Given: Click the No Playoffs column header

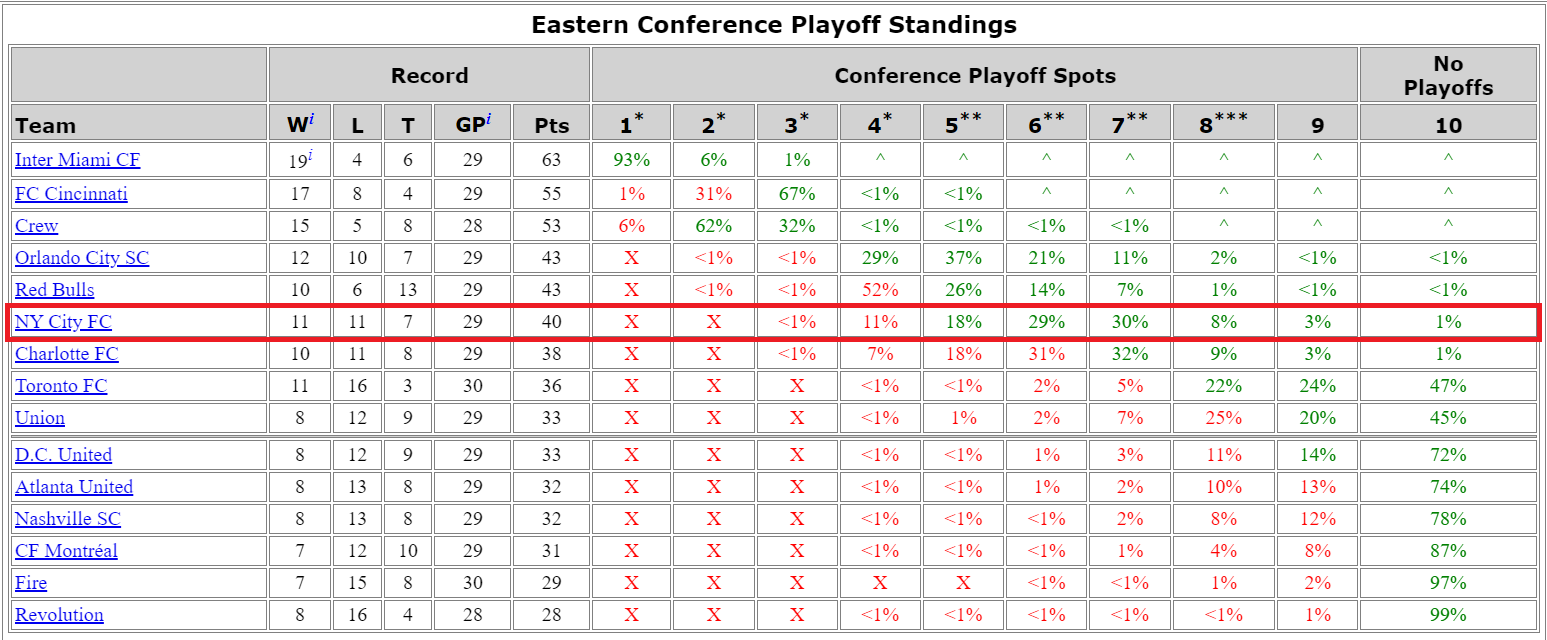Looking at the screenshot, I should tap(1447, 76).
